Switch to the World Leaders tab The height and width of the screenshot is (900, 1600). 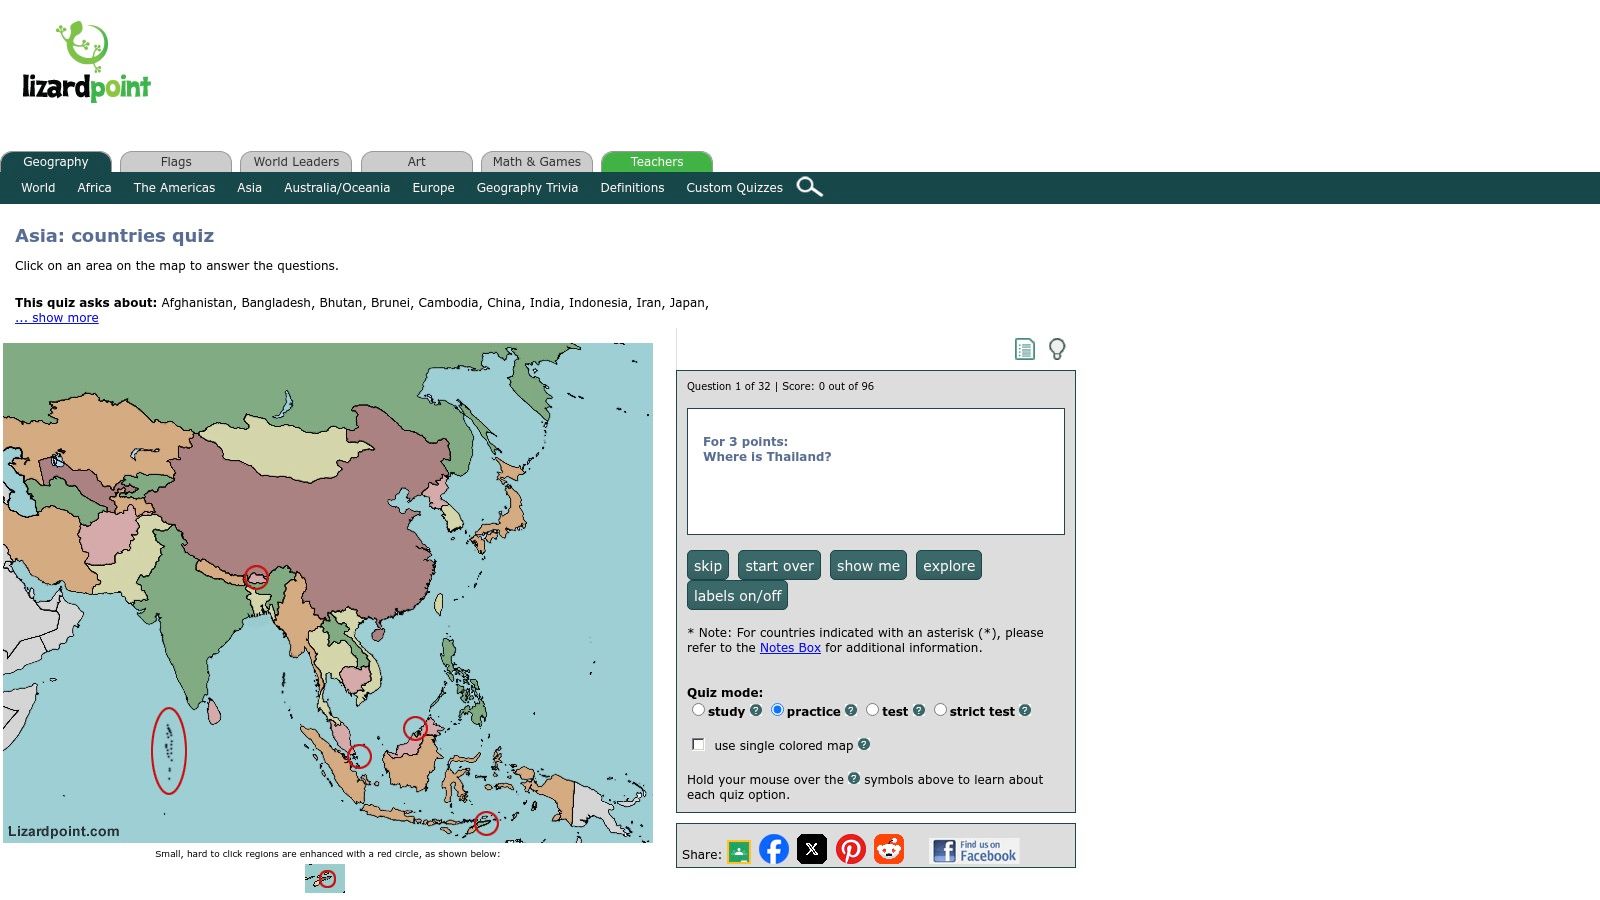[296, 162]
